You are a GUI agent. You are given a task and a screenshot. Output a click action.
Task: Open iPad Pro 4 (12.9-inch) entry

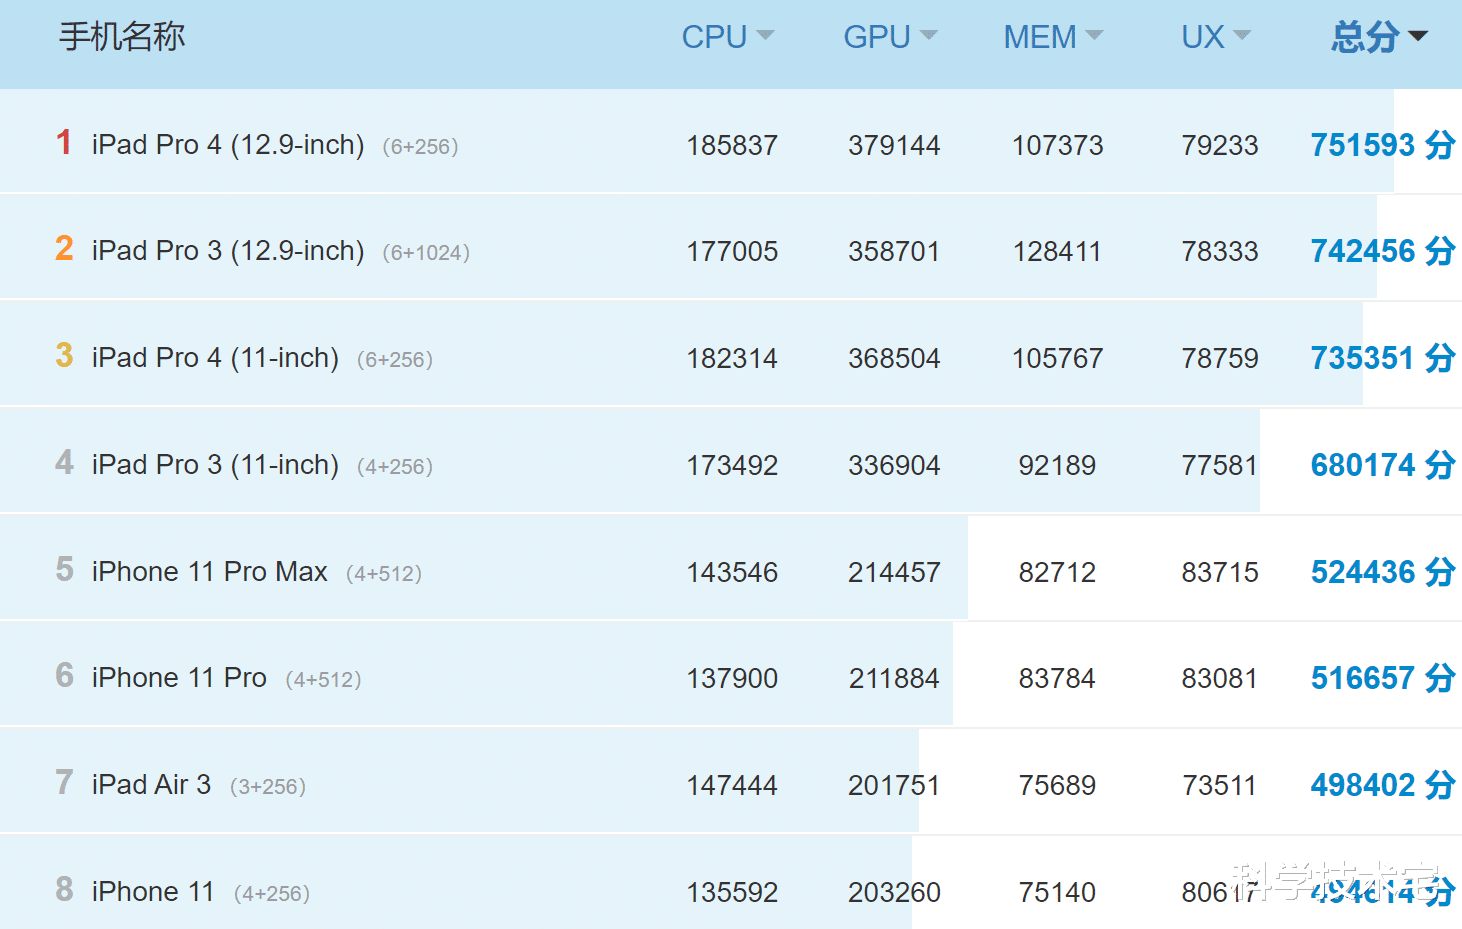pos(228,145)
